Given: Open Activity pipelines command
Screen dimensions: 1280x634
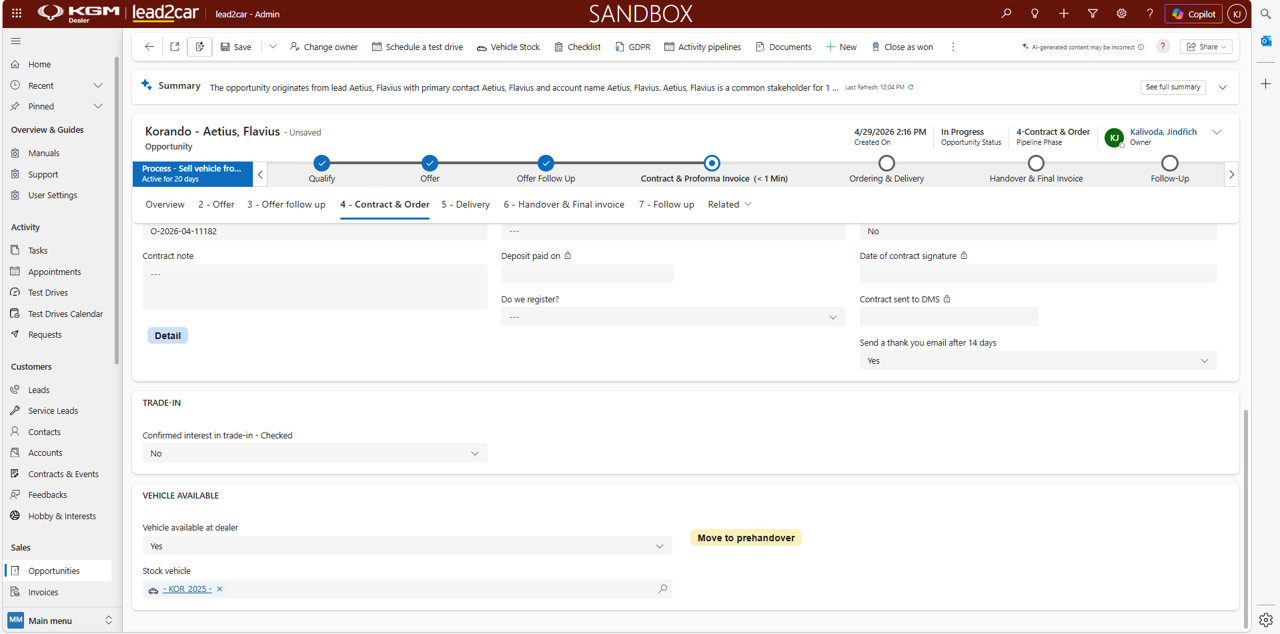Looking at the screenshot, I should [702, 47].
